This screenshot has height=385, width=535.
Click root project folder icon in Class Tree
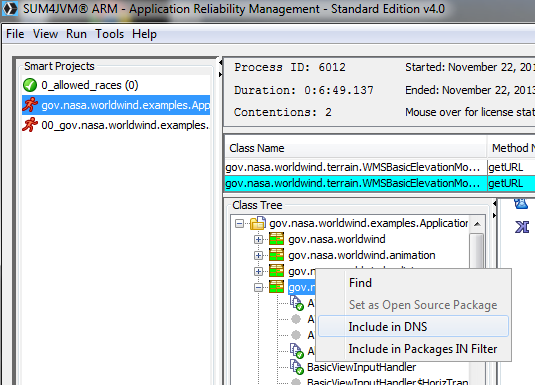pos(258,223)
